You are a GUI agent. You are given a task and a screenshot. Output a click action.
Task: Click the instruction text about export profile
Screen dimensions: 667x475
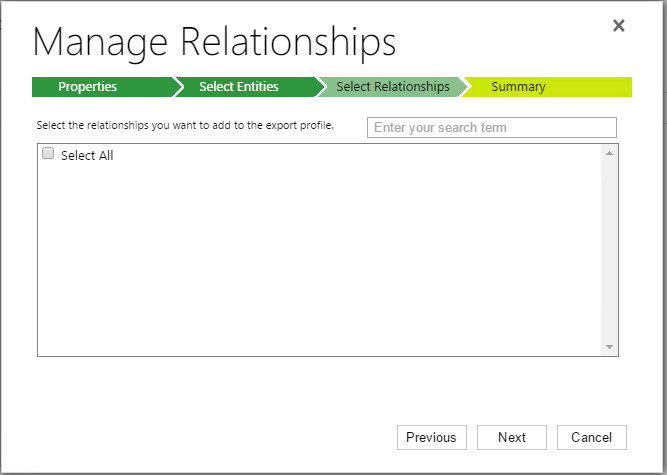coord(185,125)
